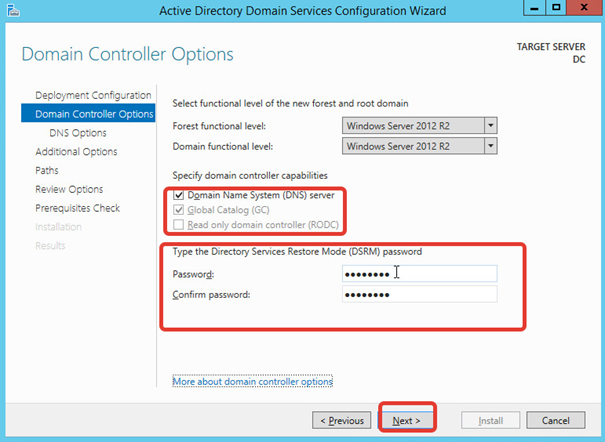Viewport: 605px width, 442px height.
Task: Select Deployment Configuration step in sidebar
Action: (x=93, y=95)
